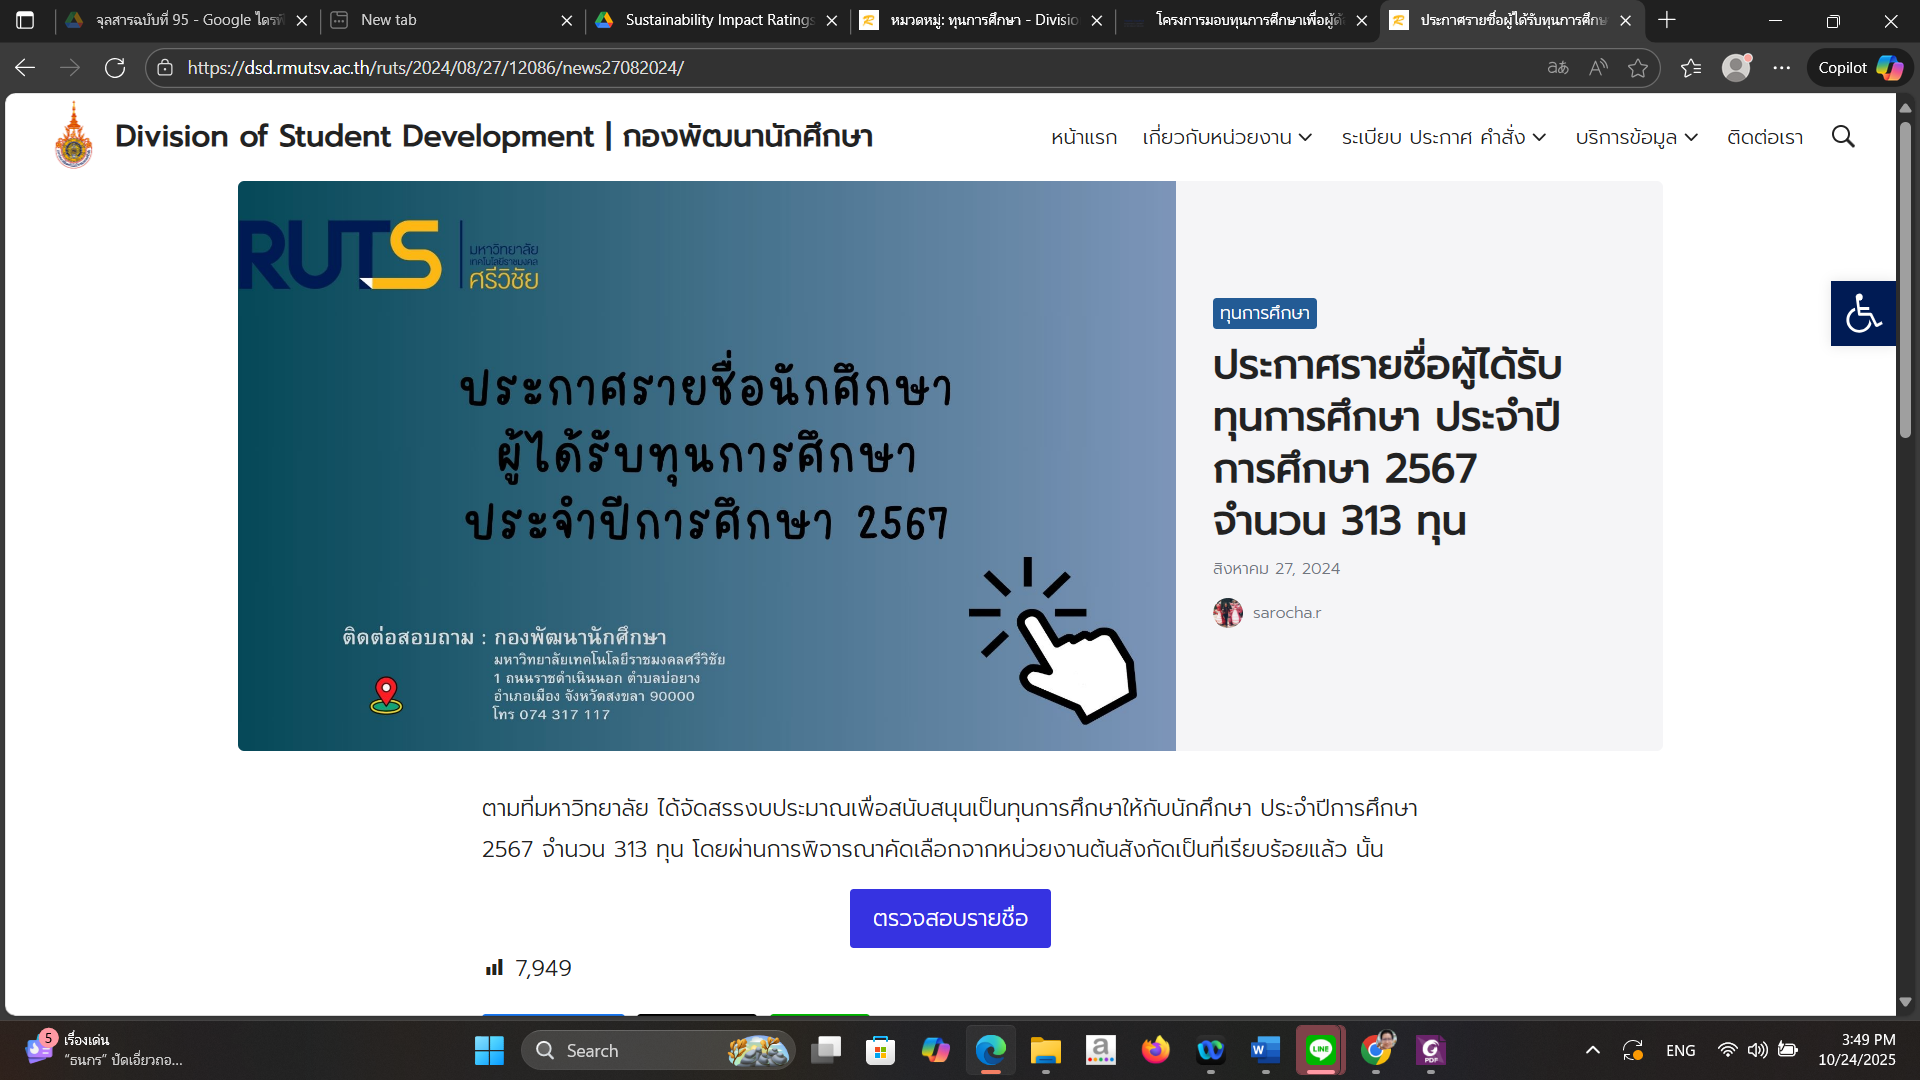Image resolution: width=1920 pixels, height=1080 pixels.
Task: Click the ตรวจสอบรายชื่อ button
Action: pyautogui.click(x=949, y=918)
